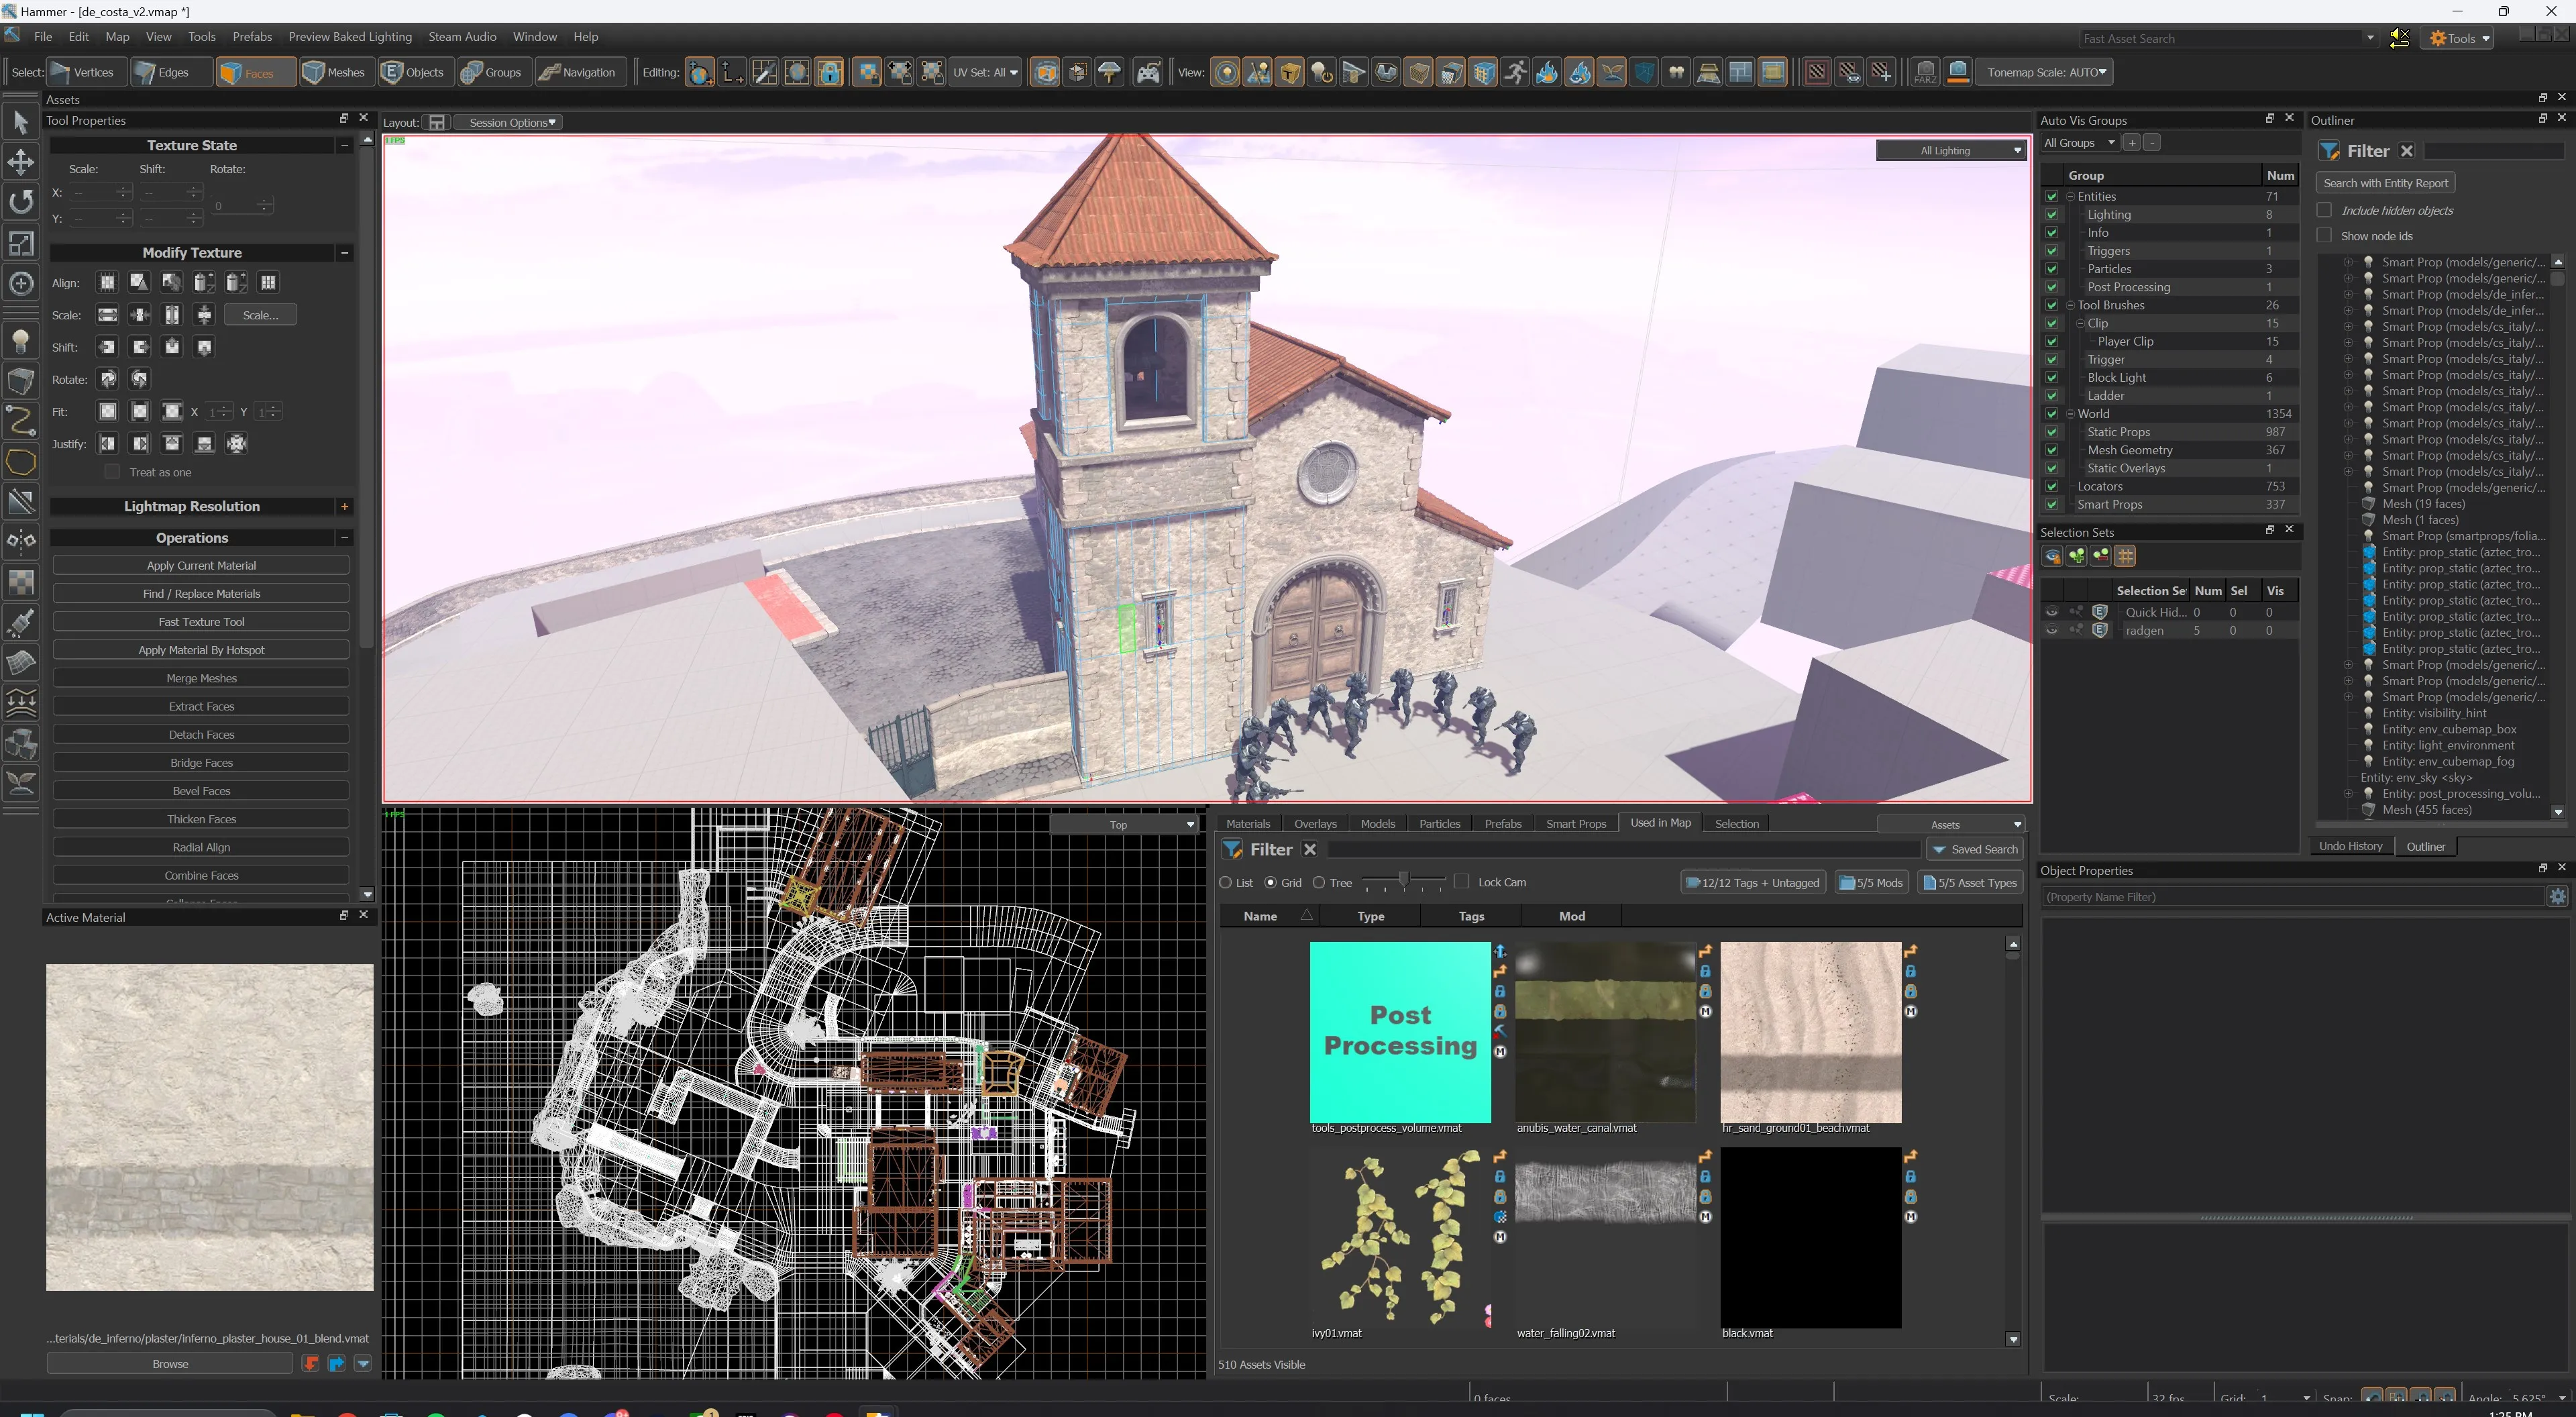2576x1417 pixels.
Task: Click the Layout viewport arrangement icon
Action: (x=436, y=122)
